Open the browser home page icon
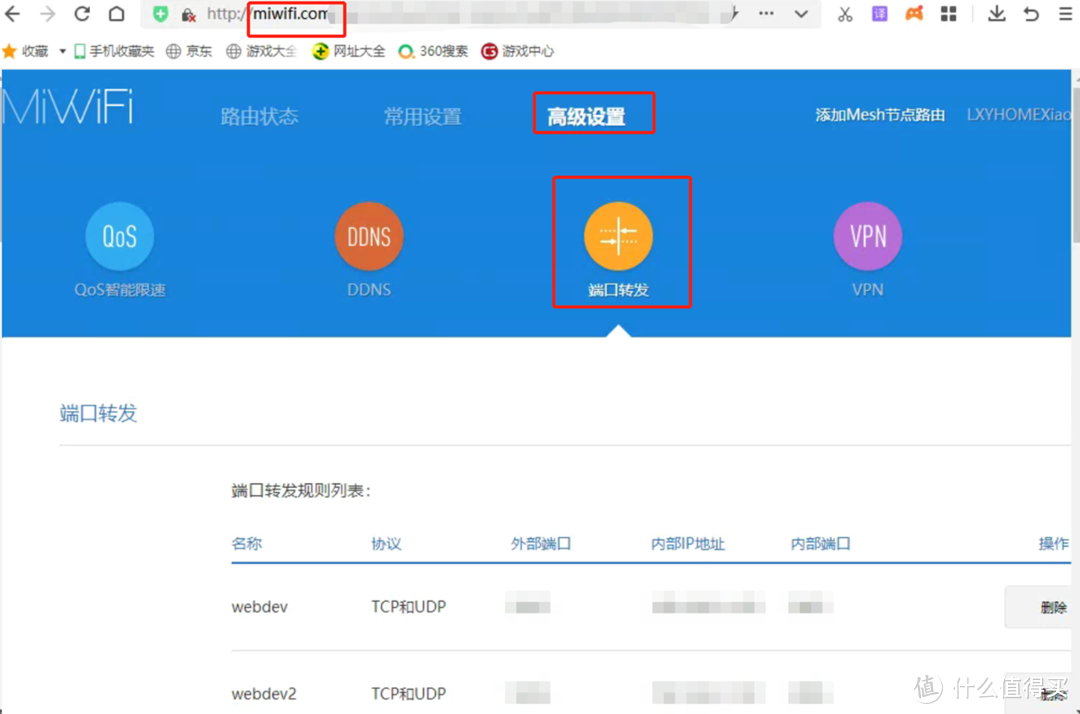 [x=116, y=14]
